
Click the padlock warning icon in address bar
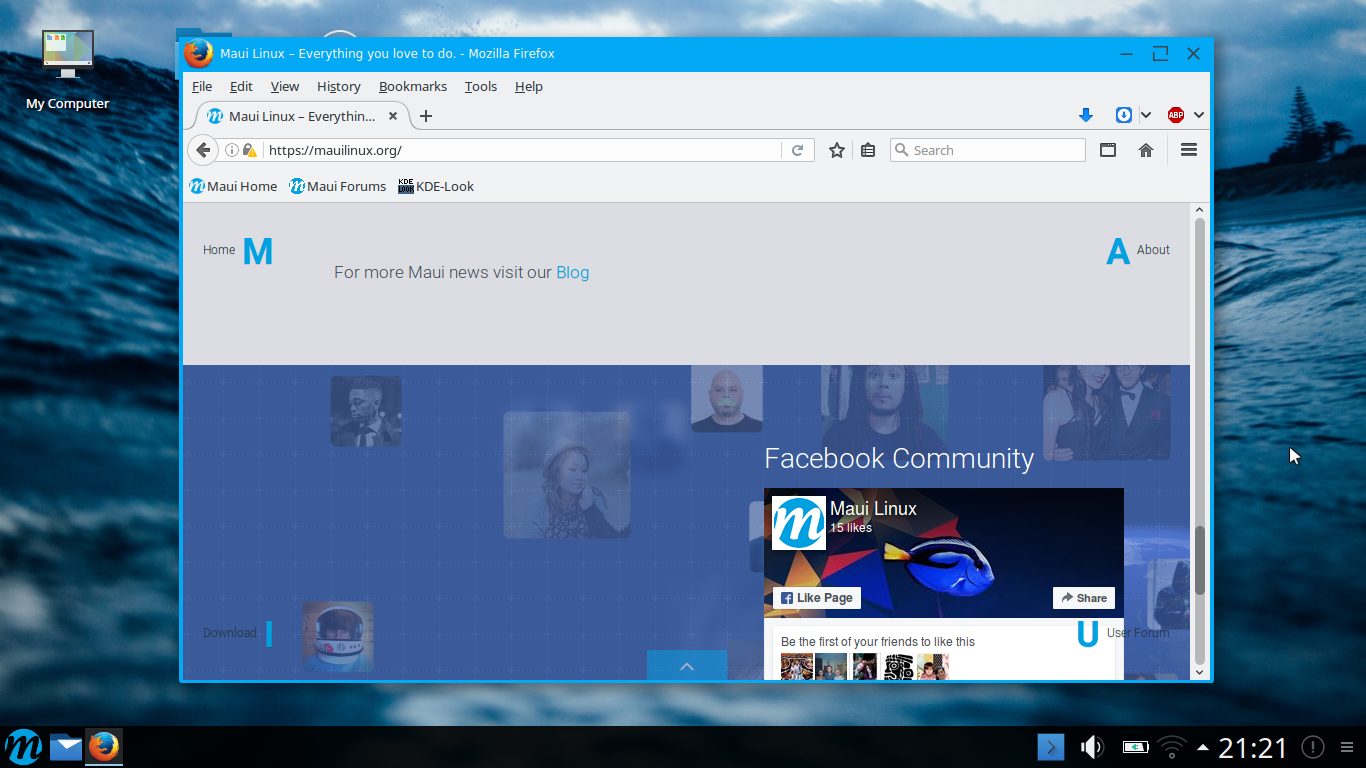point(249,150)
